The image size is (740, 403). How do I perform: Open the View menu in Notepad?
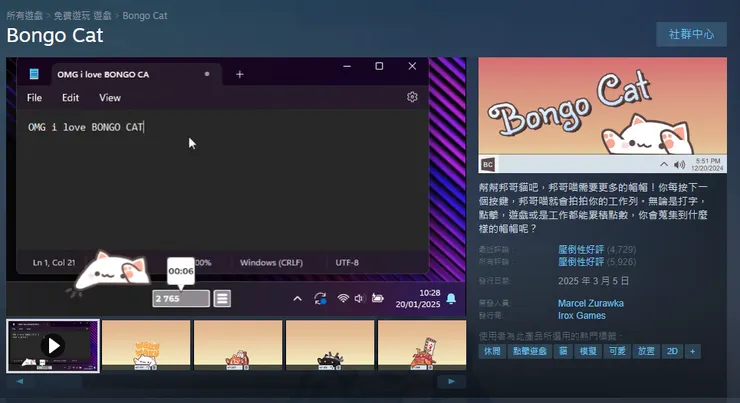tap(110, 98)
